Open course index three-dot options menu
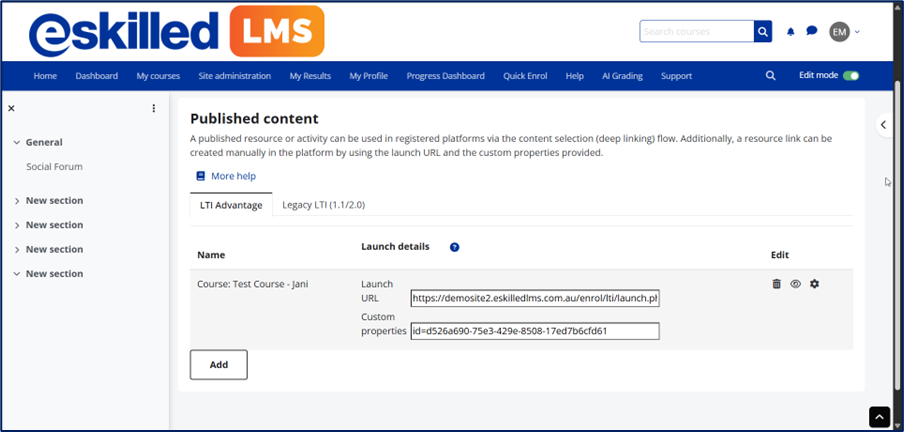This screenshot has width=904, height=432. click(x=154, y=108)
